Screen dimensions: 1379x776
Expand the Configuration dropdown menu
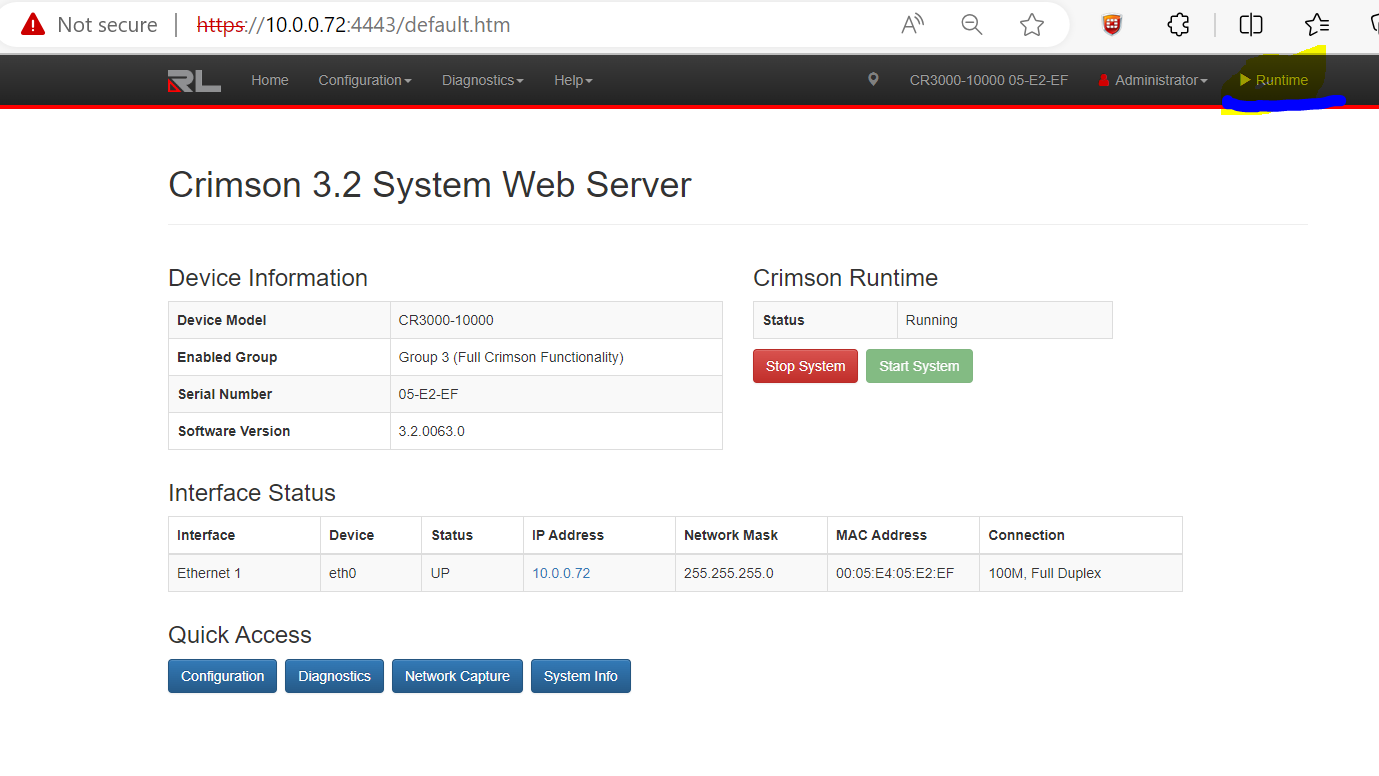[365, 80]
